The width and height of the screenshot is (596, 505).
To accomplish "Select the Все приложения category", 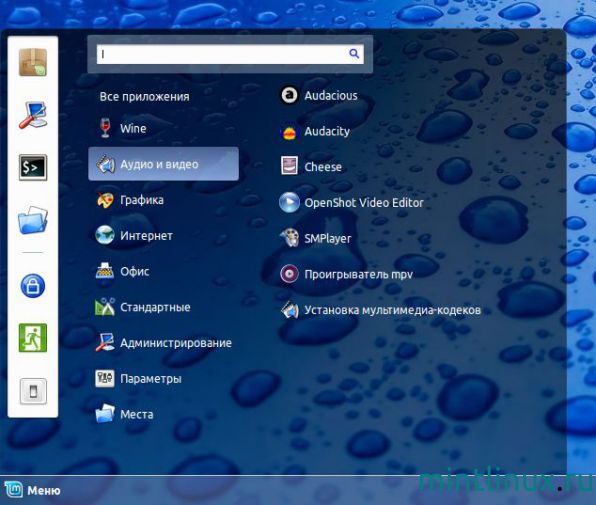I will 144,97.
